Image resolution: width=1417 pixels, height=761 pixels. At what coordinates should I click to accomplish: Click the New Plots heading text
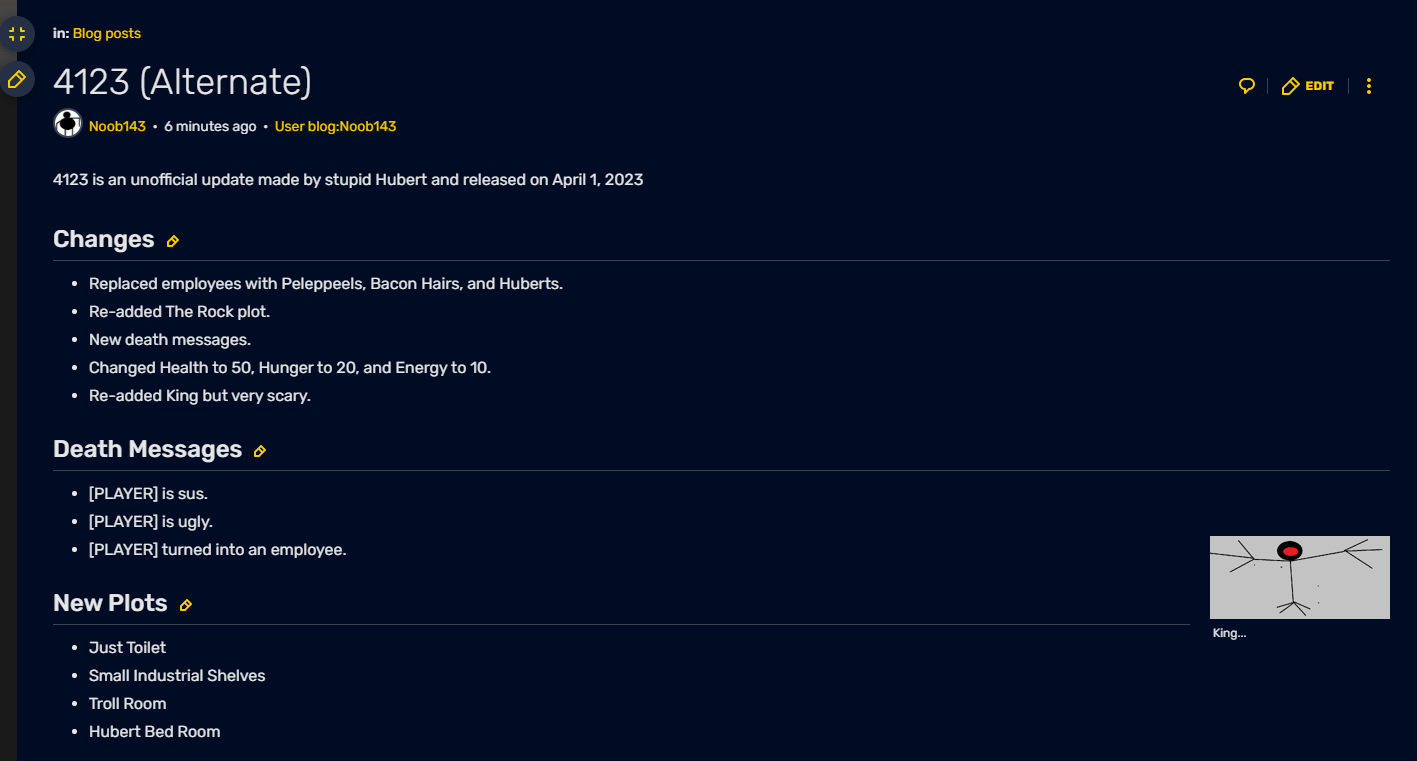point(110,603)
